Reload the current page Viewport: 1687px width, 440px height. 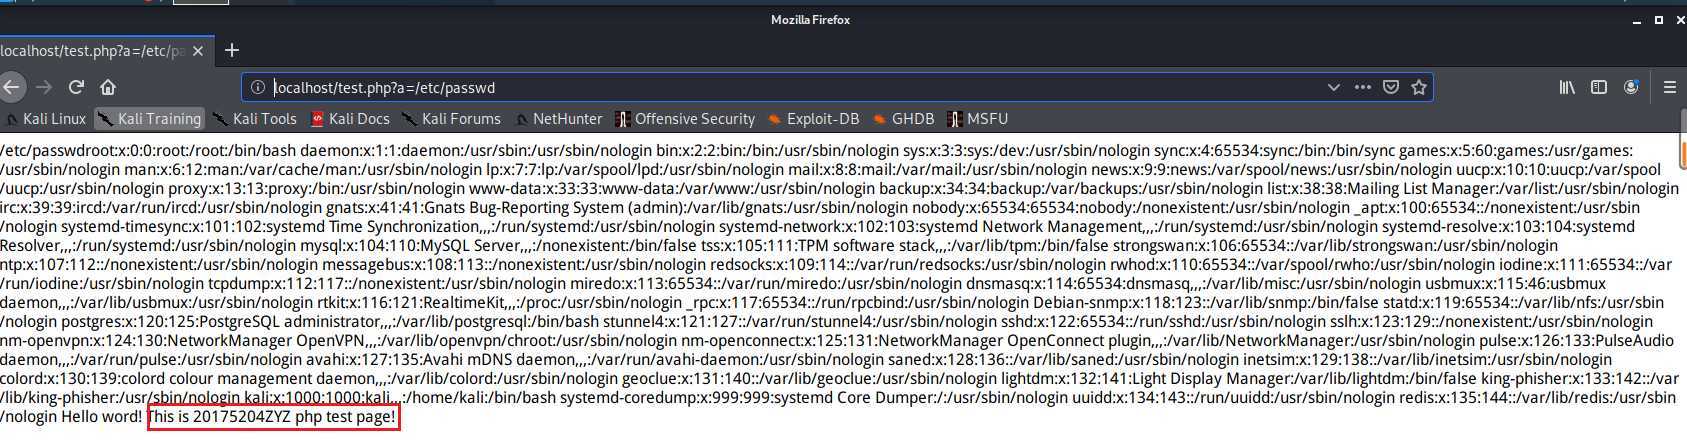coord(76,87)
